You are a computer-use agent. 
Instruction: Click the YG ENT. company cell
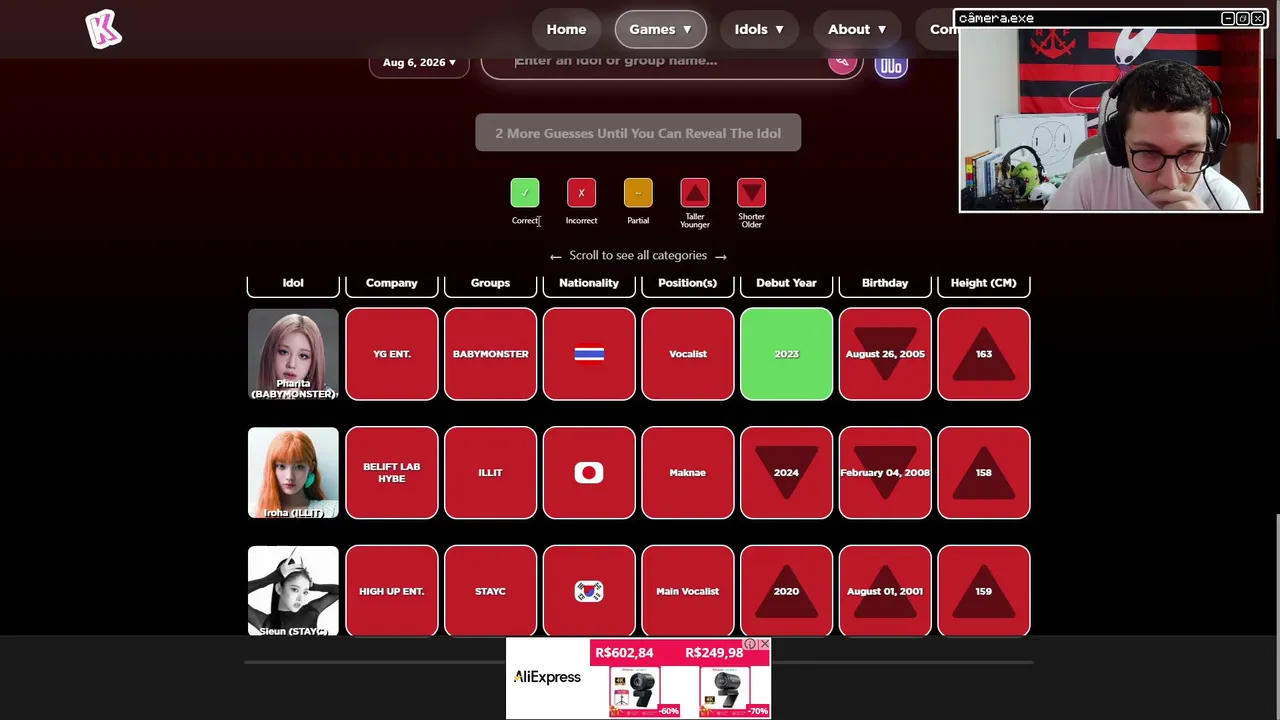392,354
